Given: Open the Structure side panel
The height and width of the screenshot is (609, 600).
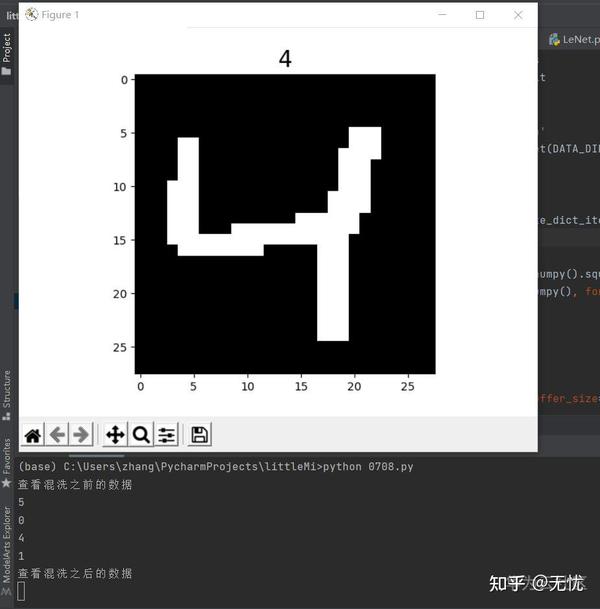Looking at the screenshot, I should click(x=7, y=395).
